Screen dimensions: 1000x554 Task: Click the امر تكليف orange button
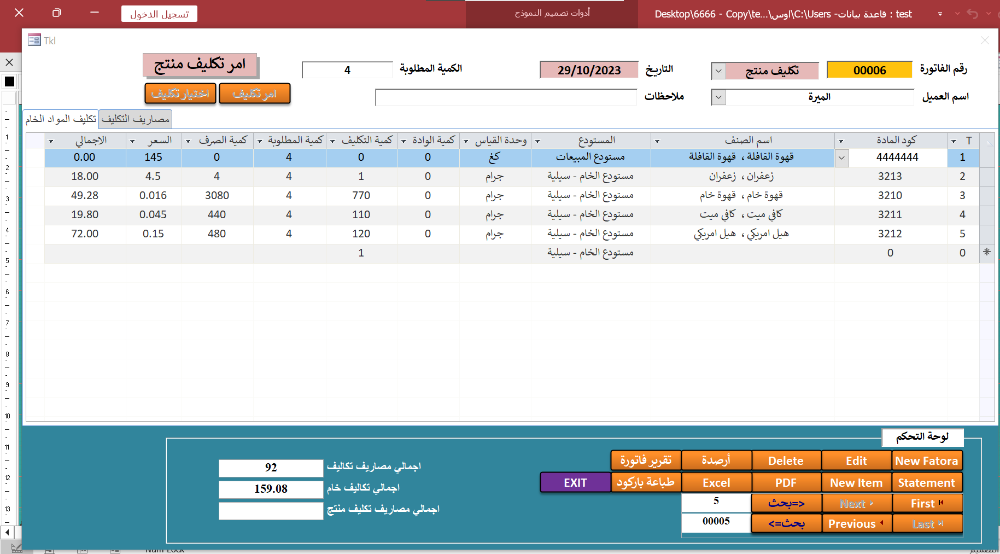pos(254,93)
